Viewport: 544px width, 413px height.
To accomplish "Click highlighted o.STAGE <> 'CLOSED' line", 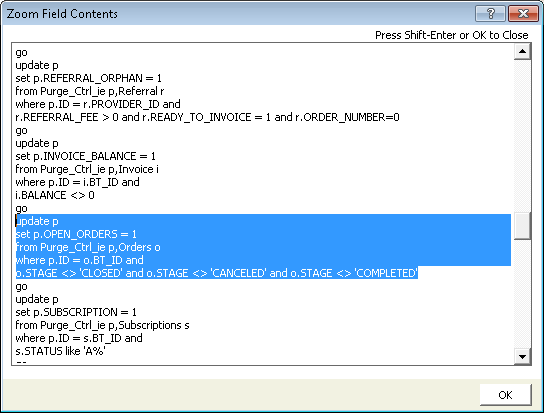I will (216, 273).
